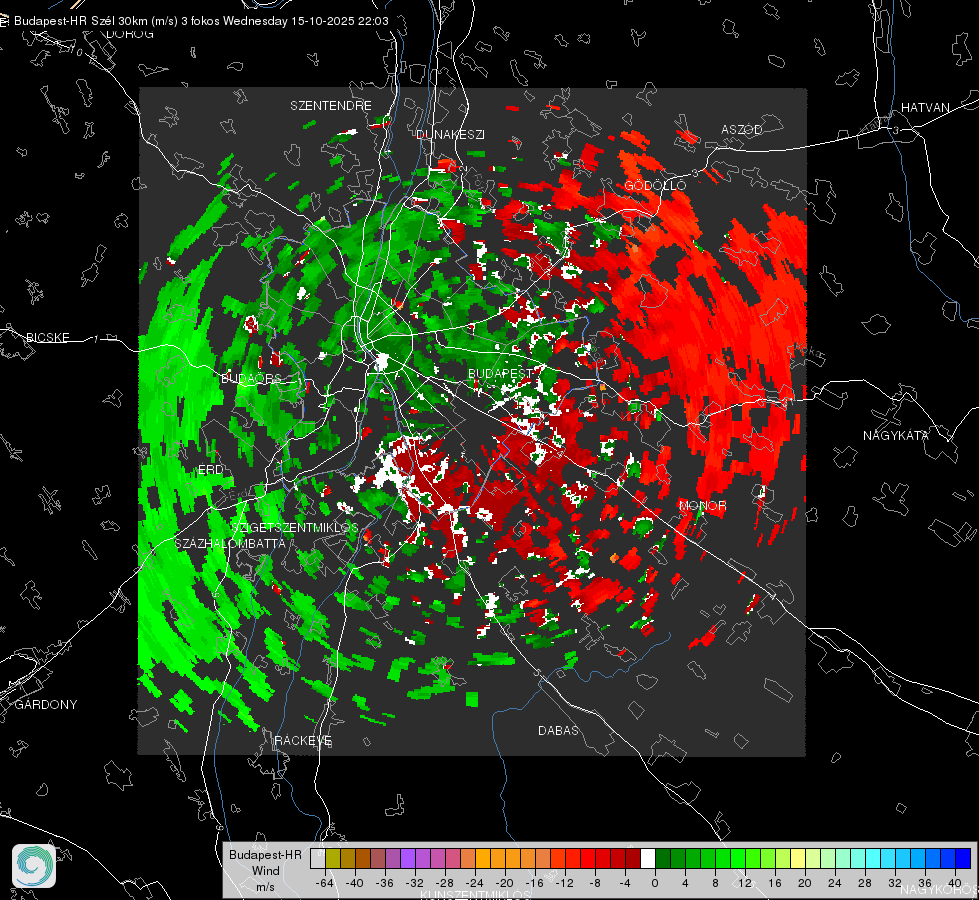Image resolution: width=979 pixels, height=900 pixels.
Task: Select the GÖDÖLLŐ label on the map
Action: [655, 185]
